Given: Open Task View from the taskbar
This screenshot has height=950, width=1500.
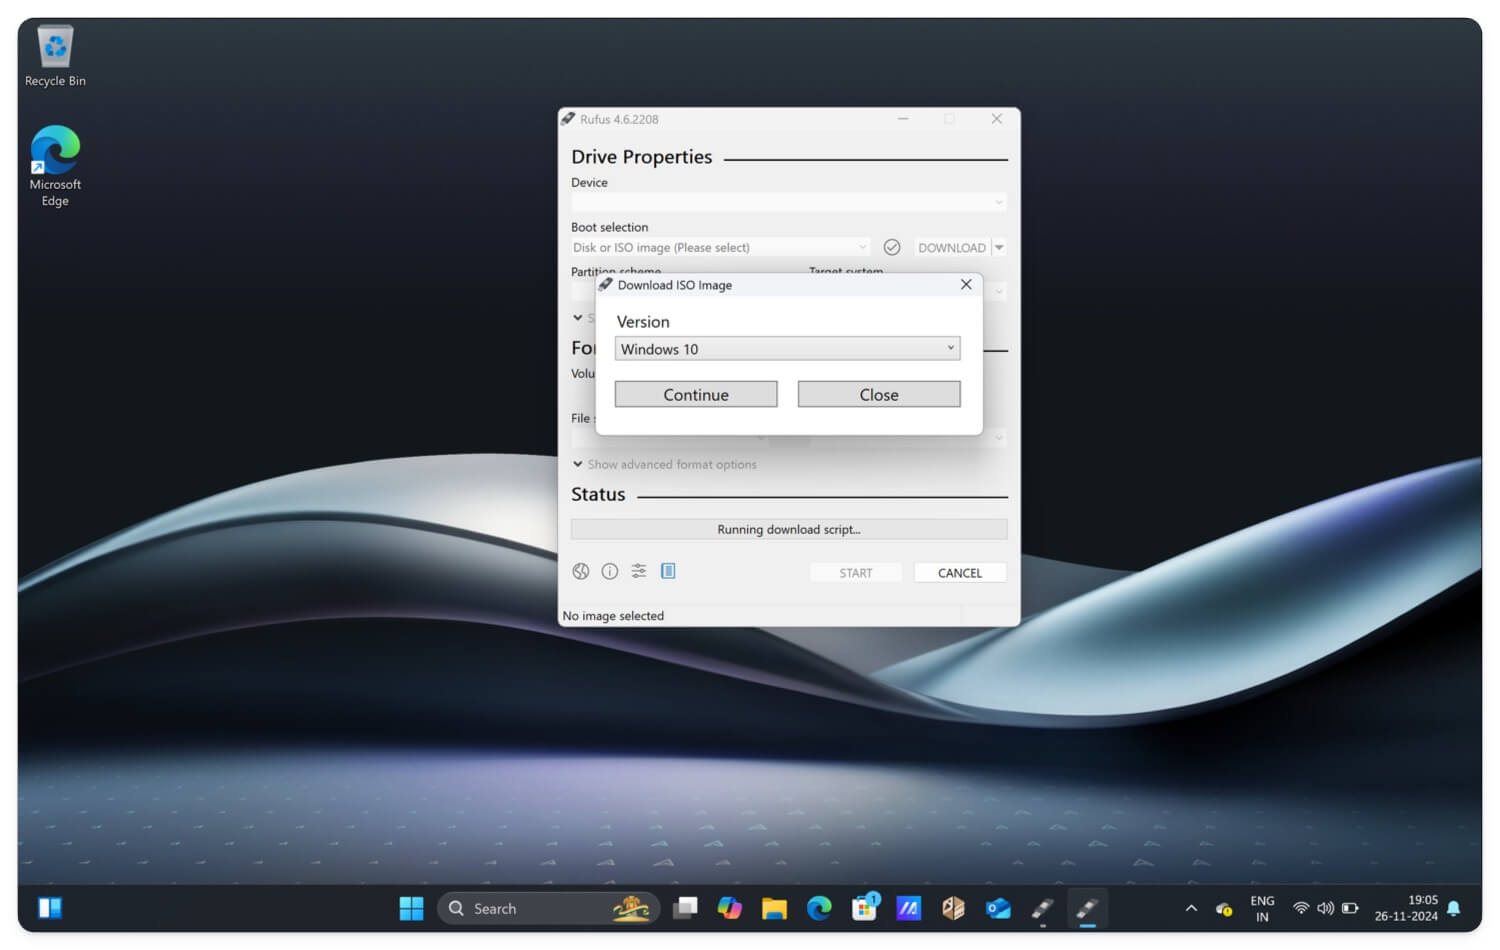Looking at the screenshot, I should tap(685, 908).
